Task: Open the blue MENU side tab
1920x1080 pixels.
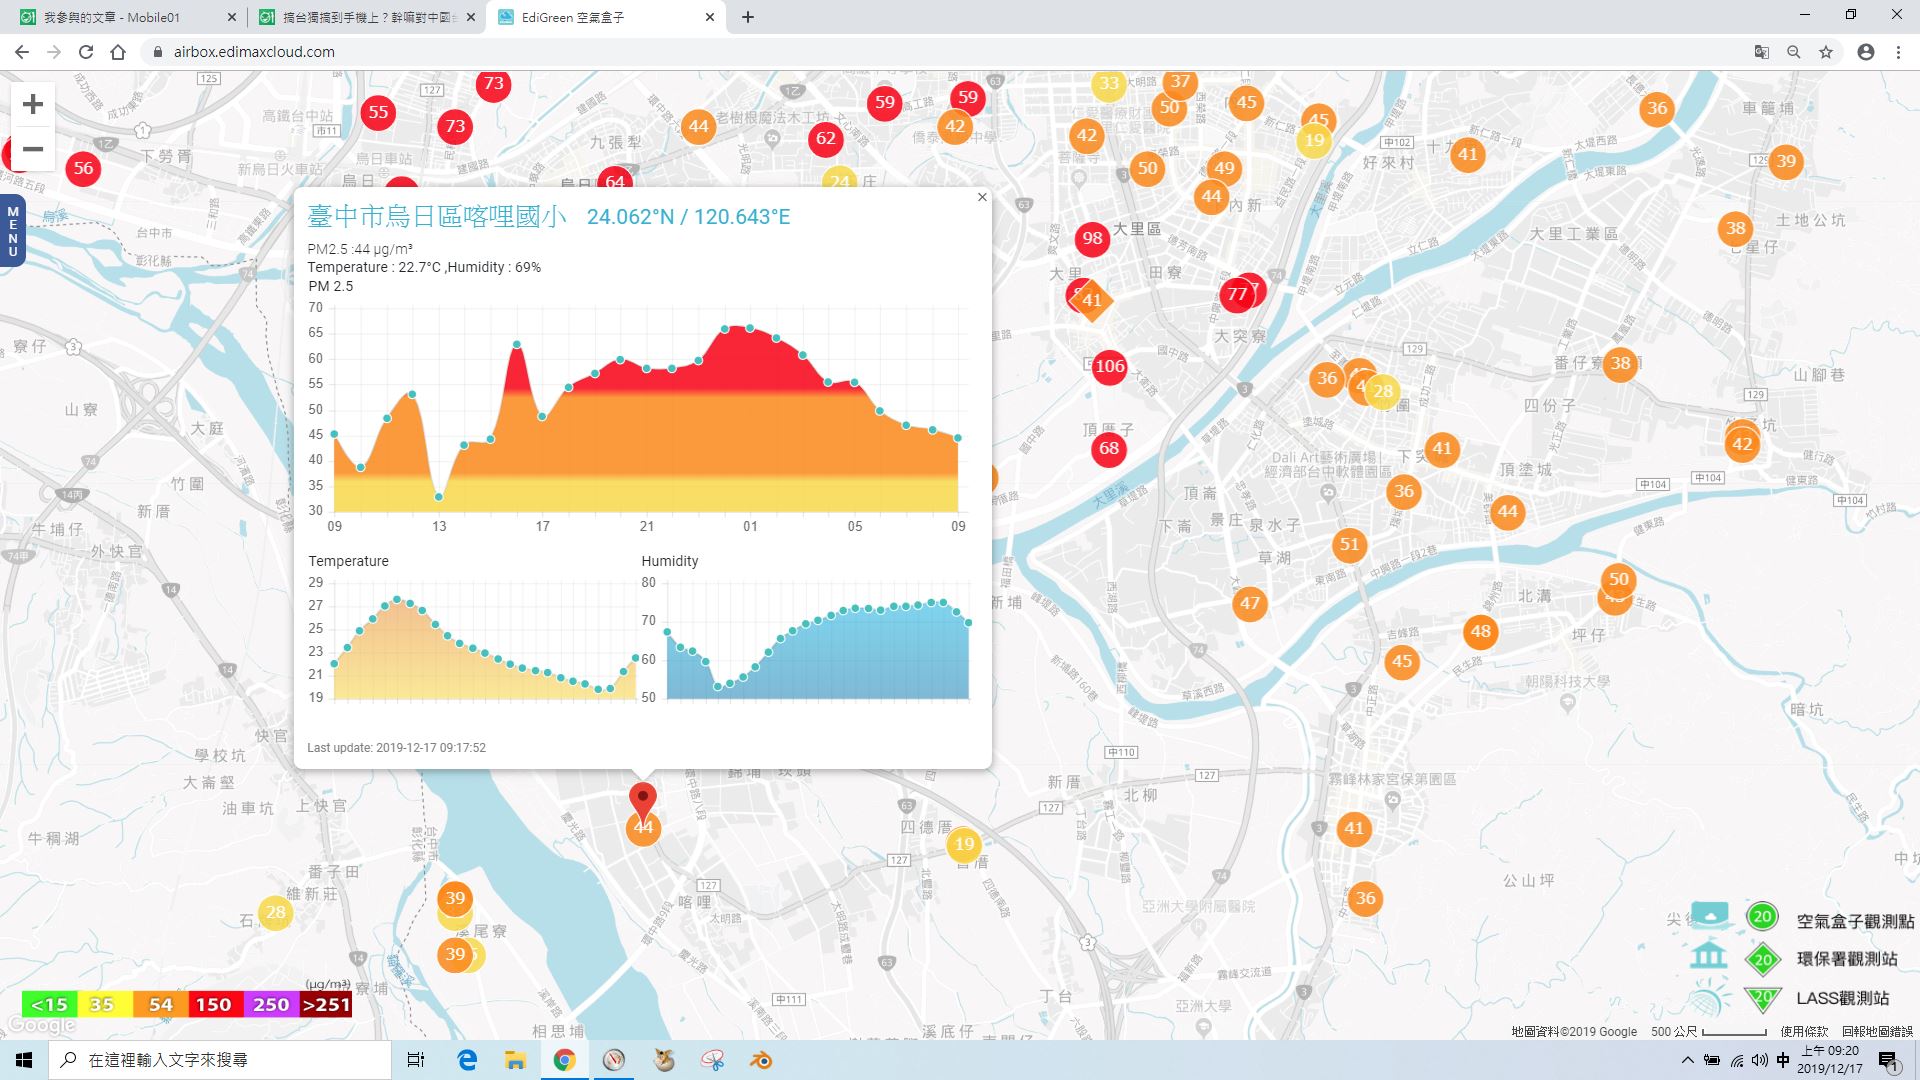Action: [13, 231]
